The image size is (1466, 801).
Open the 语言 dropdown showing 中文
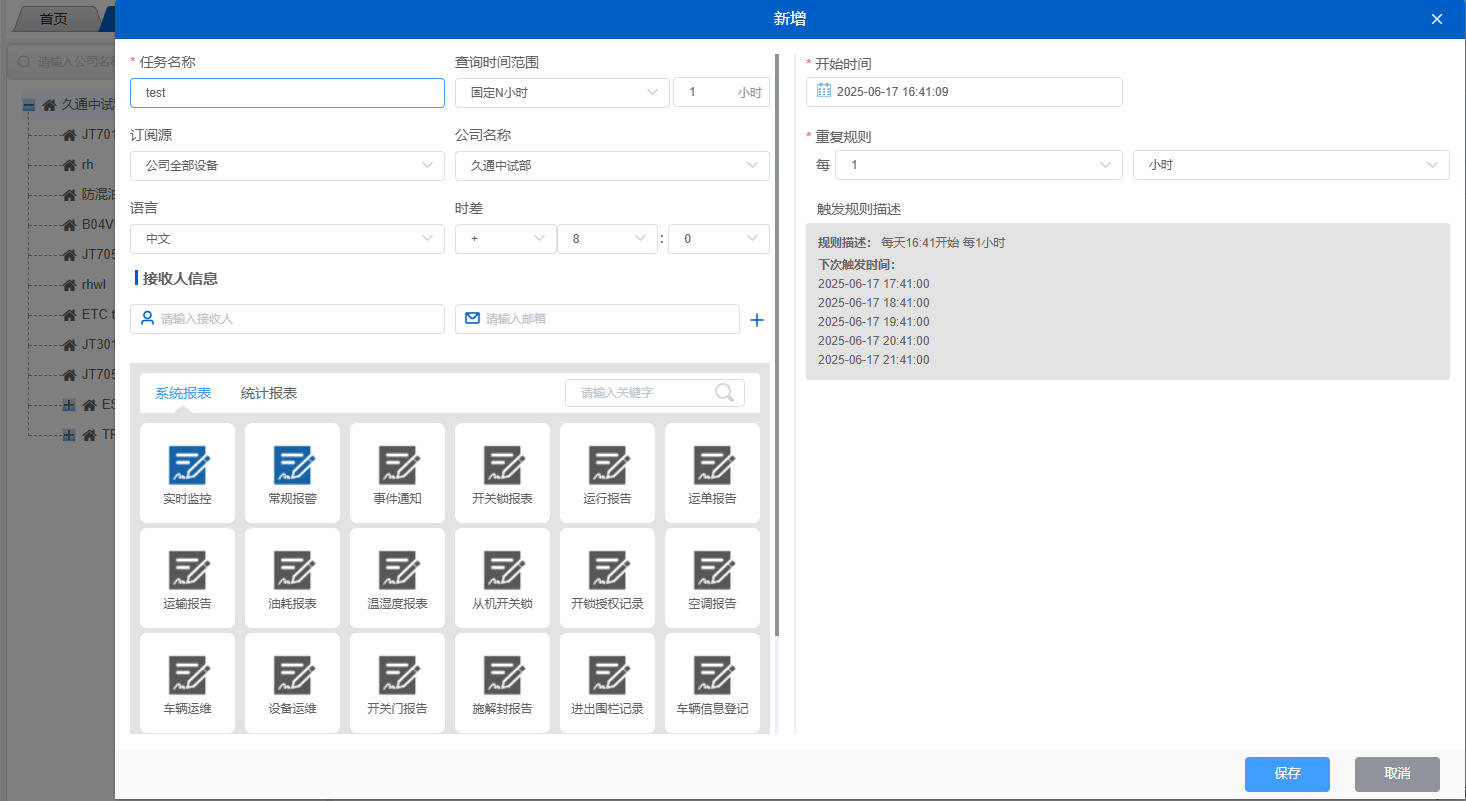[x=287, y=239]
